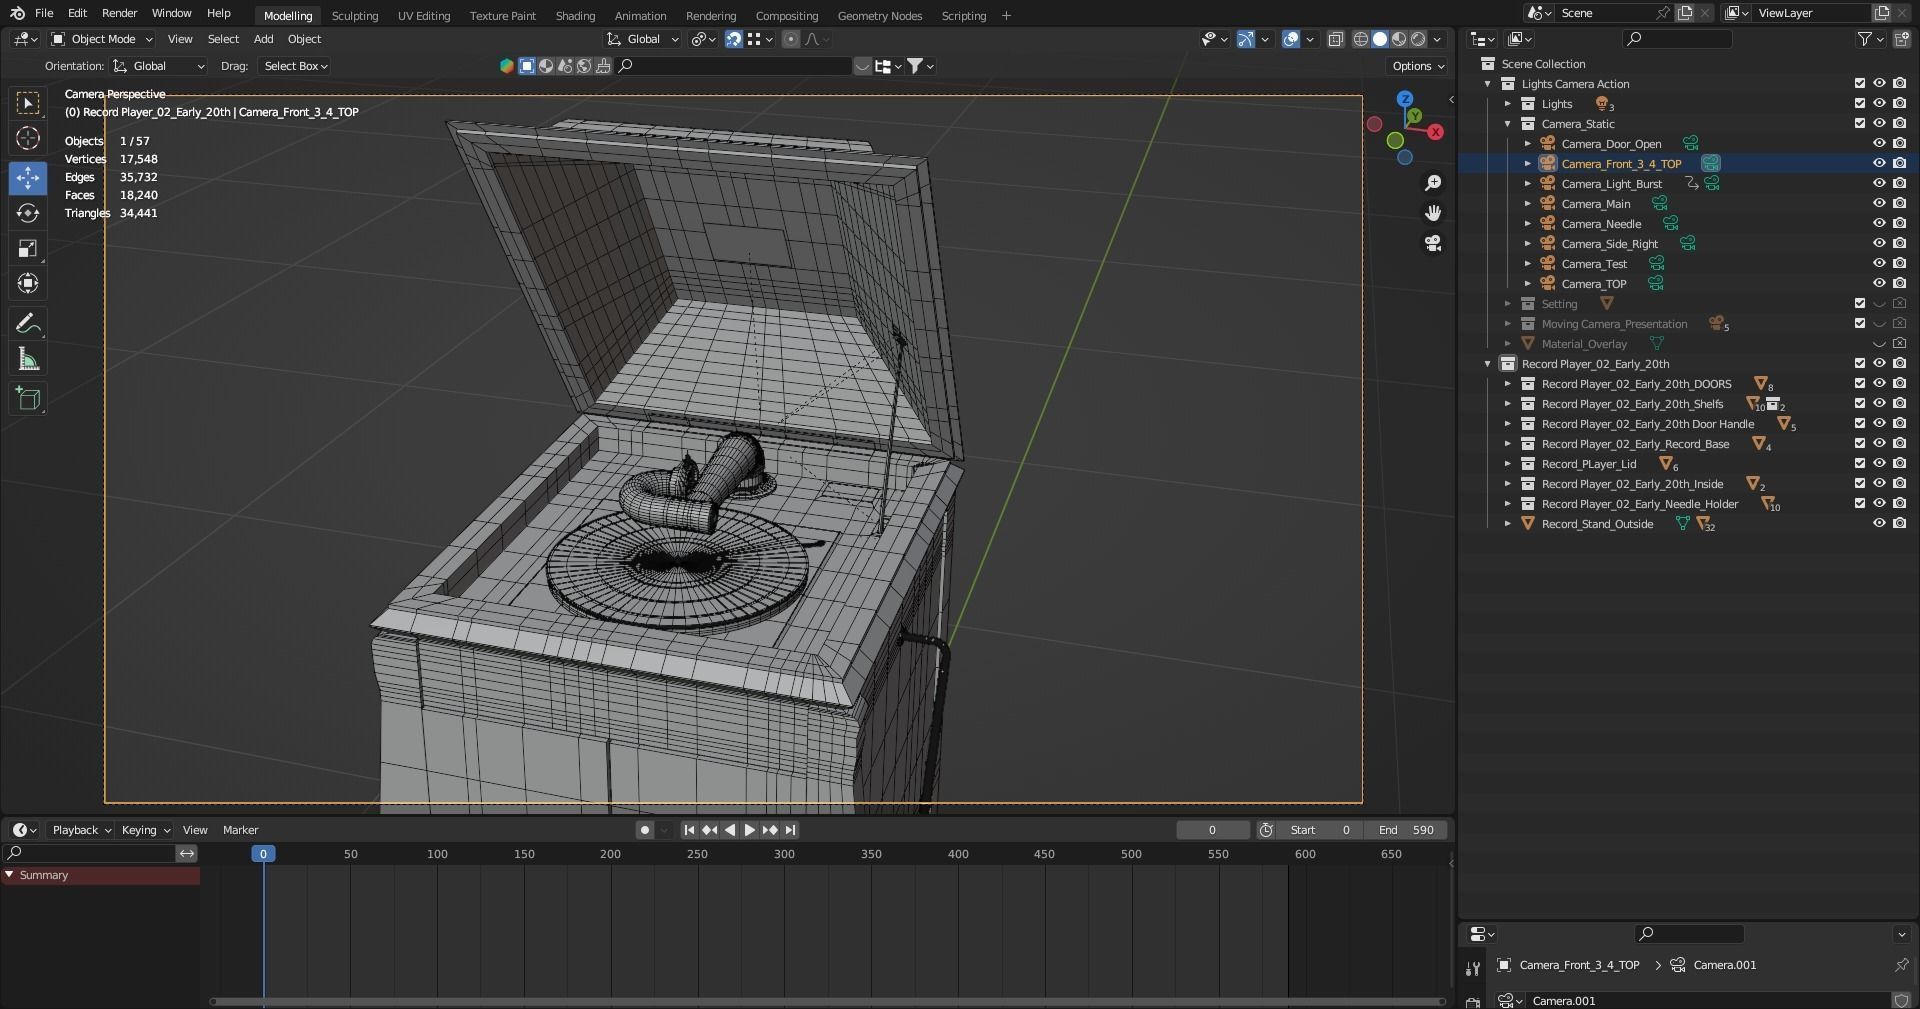Activate the Measure tool
The height and width of the screenshot is (1009, 1920).
28,360
